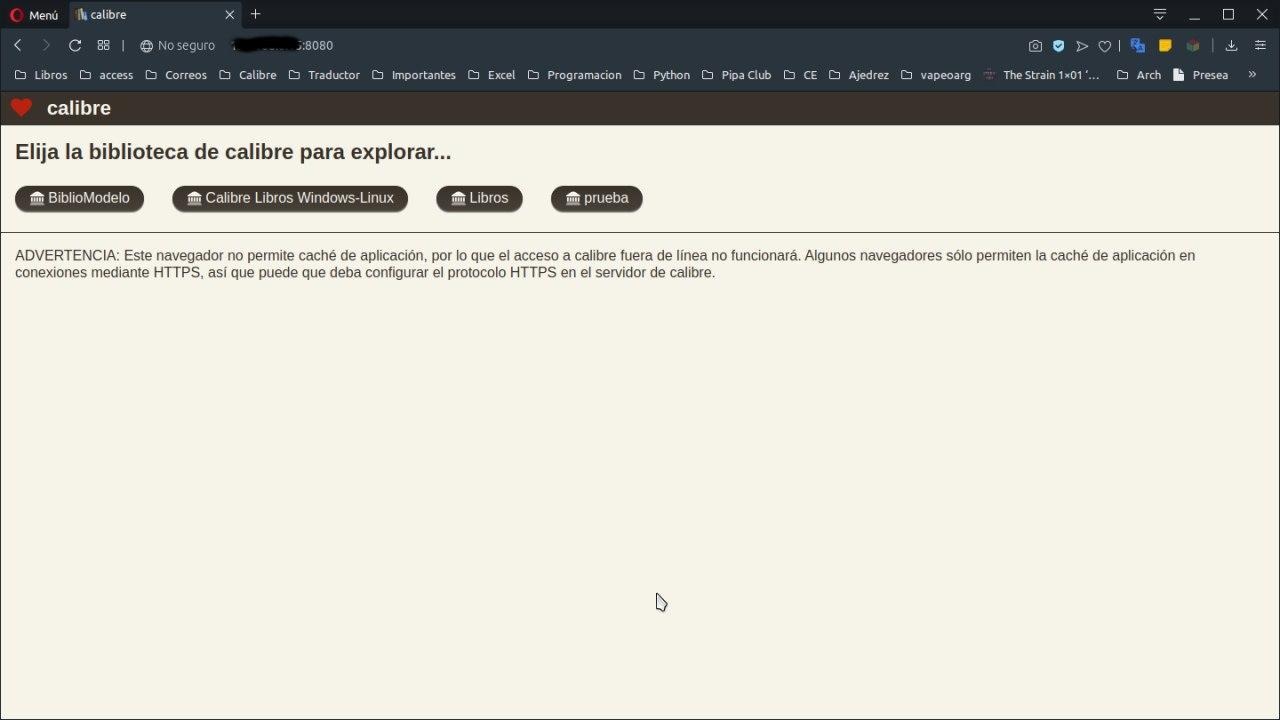Click the ADVERTENCIA warning text
1280x720 pixels.
(605, 264)
